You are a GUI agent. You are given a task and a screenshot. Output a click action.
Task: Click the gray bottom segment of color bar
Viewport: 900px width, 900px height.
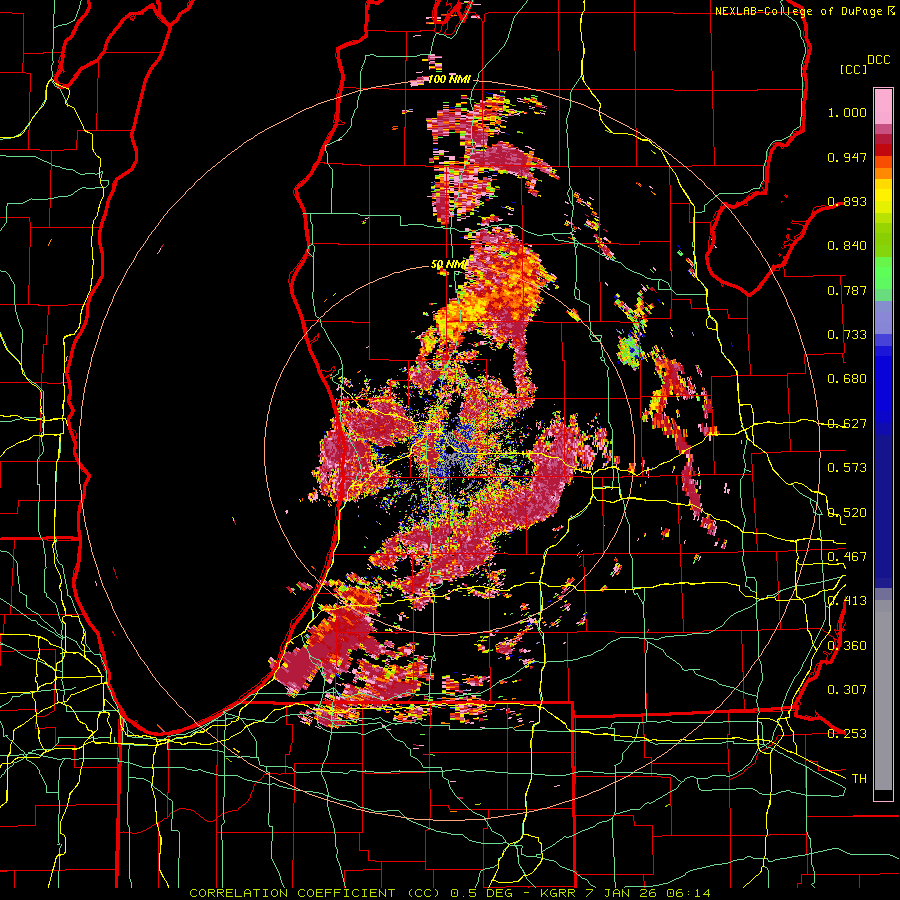(x=883, y=695)
